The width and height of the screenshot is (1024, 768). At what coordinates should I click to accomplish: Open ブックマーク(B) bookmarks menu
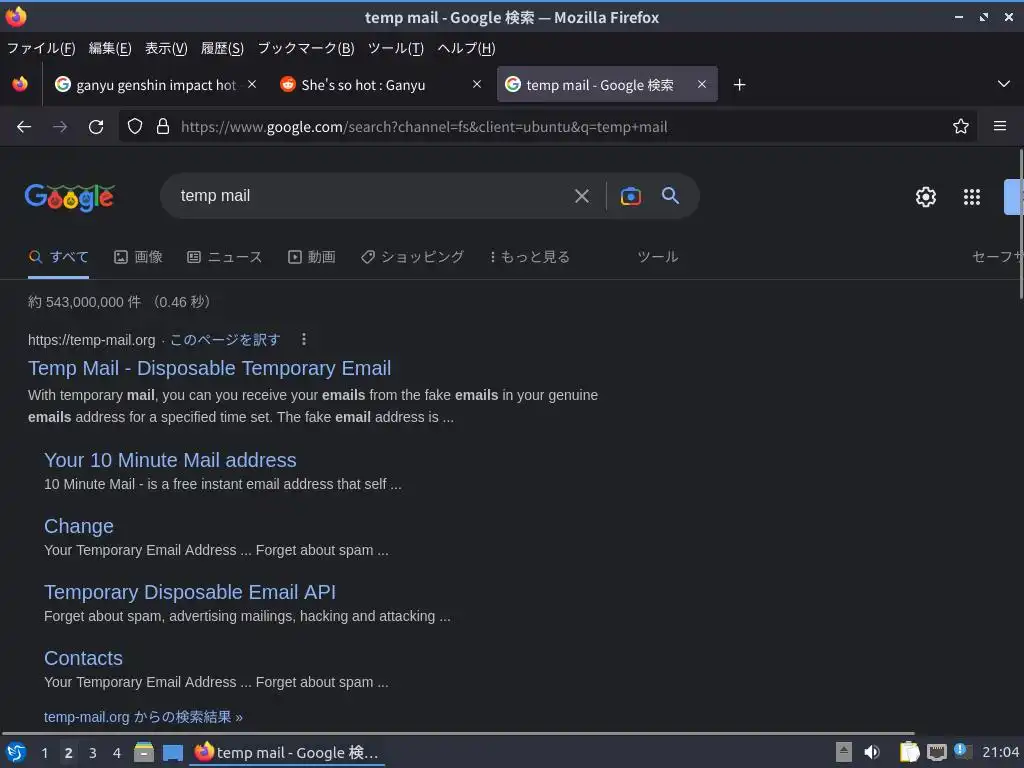(306, 48)
